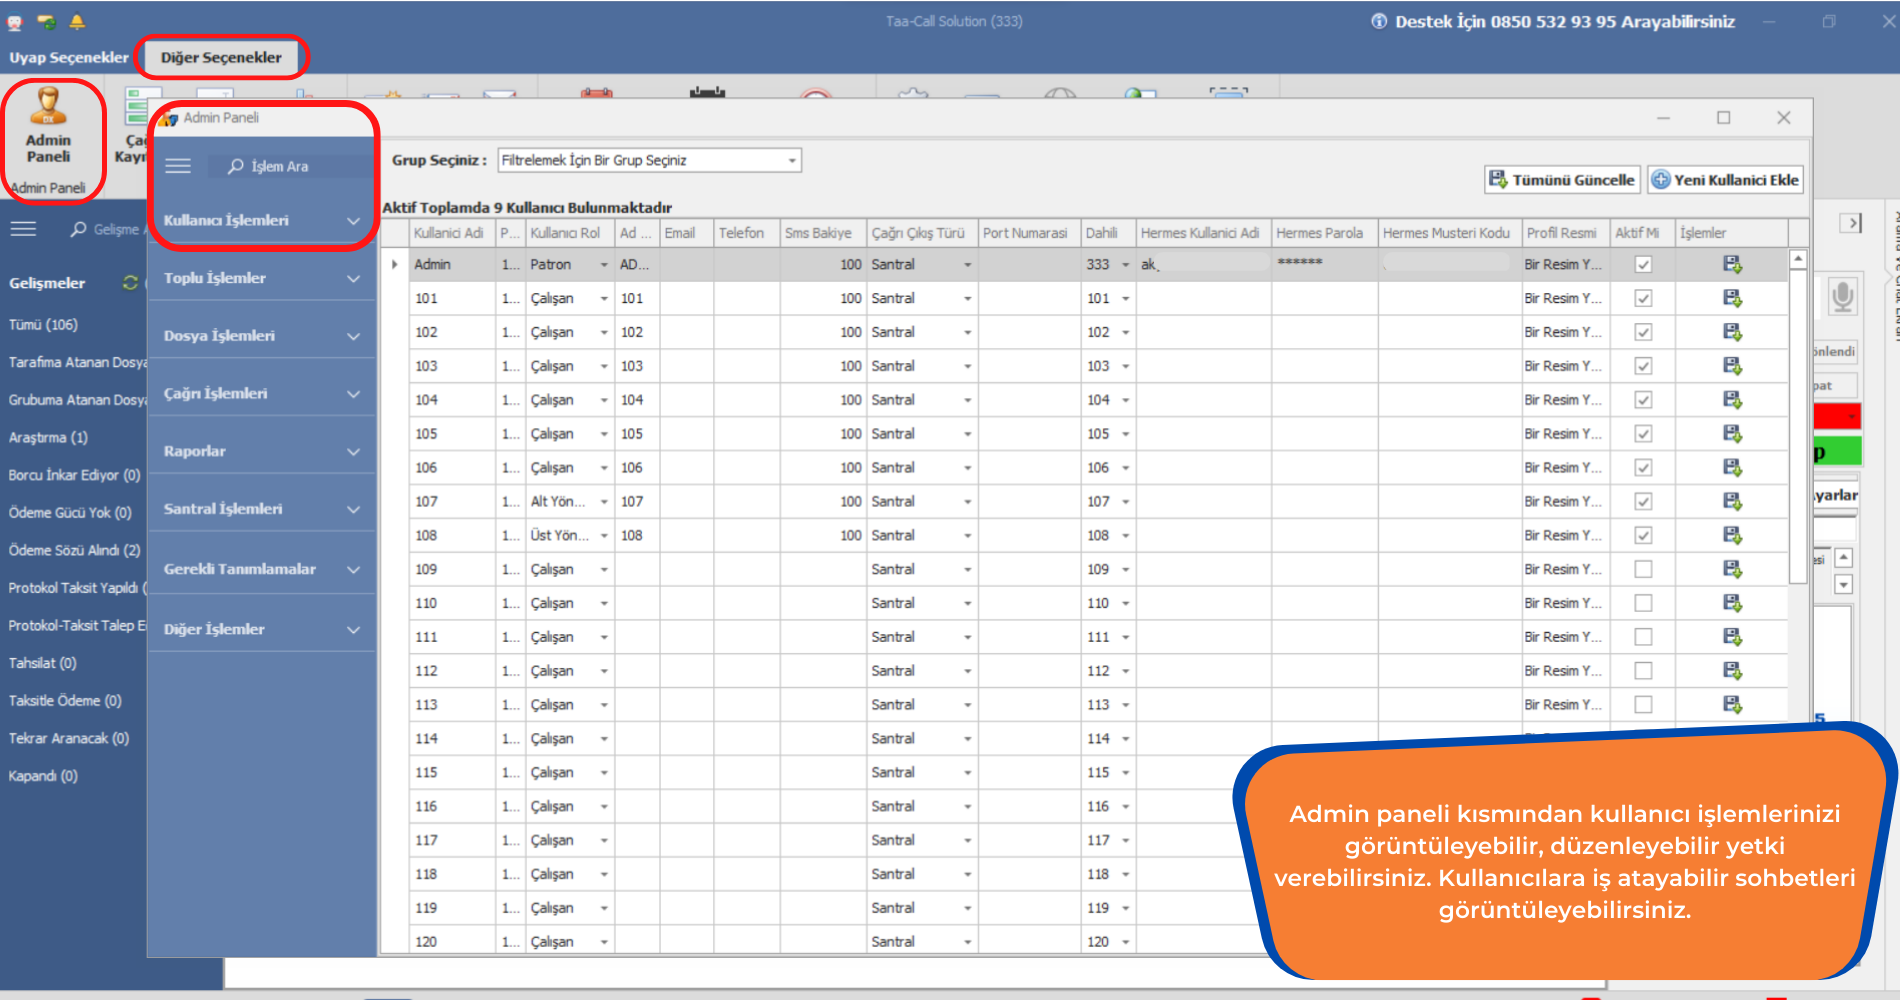Screen dimensions: 1900x1000
Task: Click the notification bell icon in title bar
Action: 77,21
